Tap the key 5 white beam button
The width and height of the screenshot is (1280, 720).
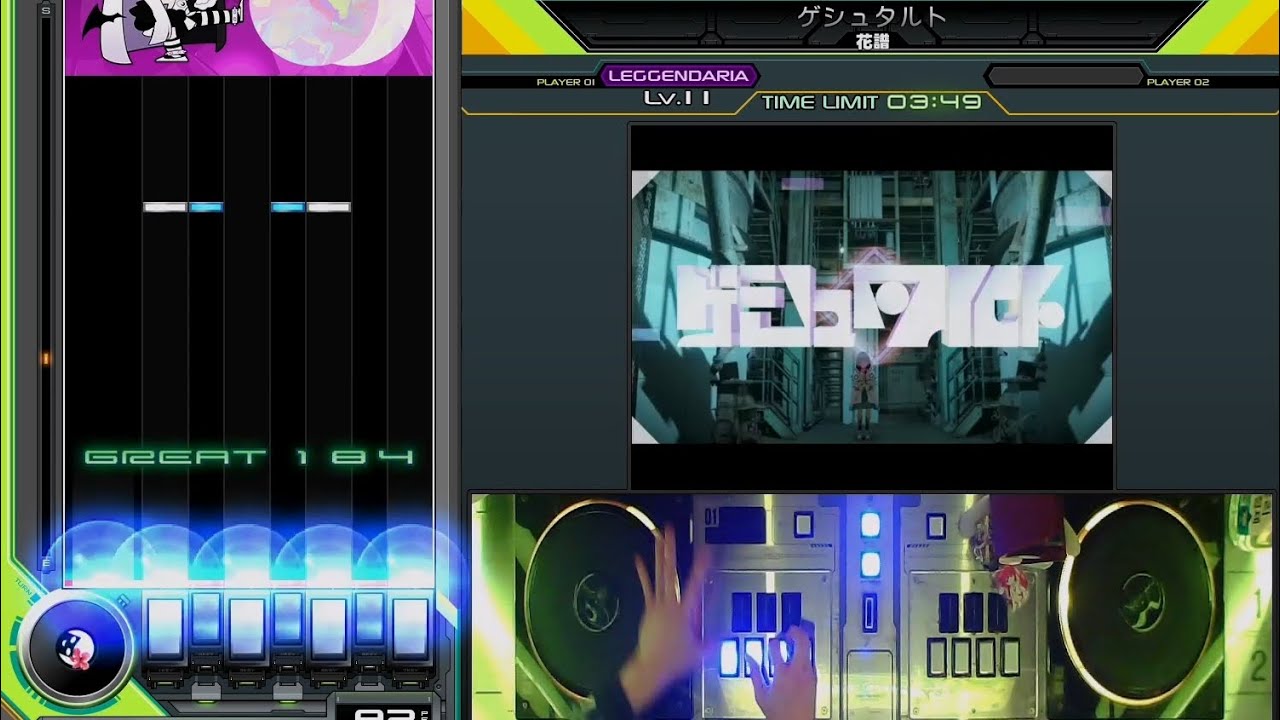point(328,628)
